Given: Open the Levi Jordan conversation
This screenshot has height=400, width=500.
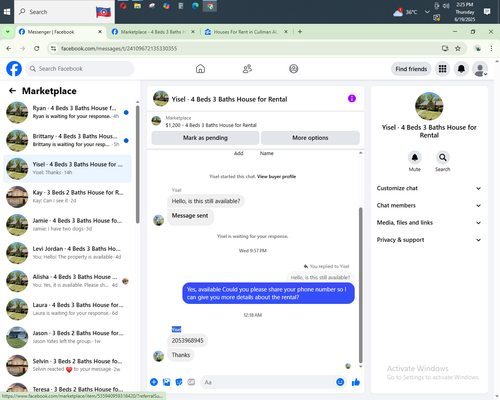Looking at the screenshot, I should tap(67, 253).
